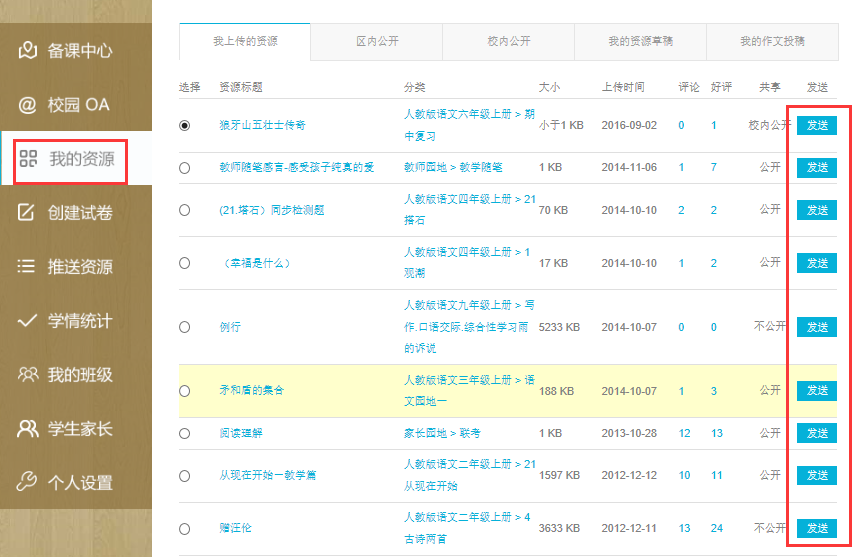This screenshot has width=860, height=557.
Task: Switch to the 区内公开 tab
Action: coord(376,42)
